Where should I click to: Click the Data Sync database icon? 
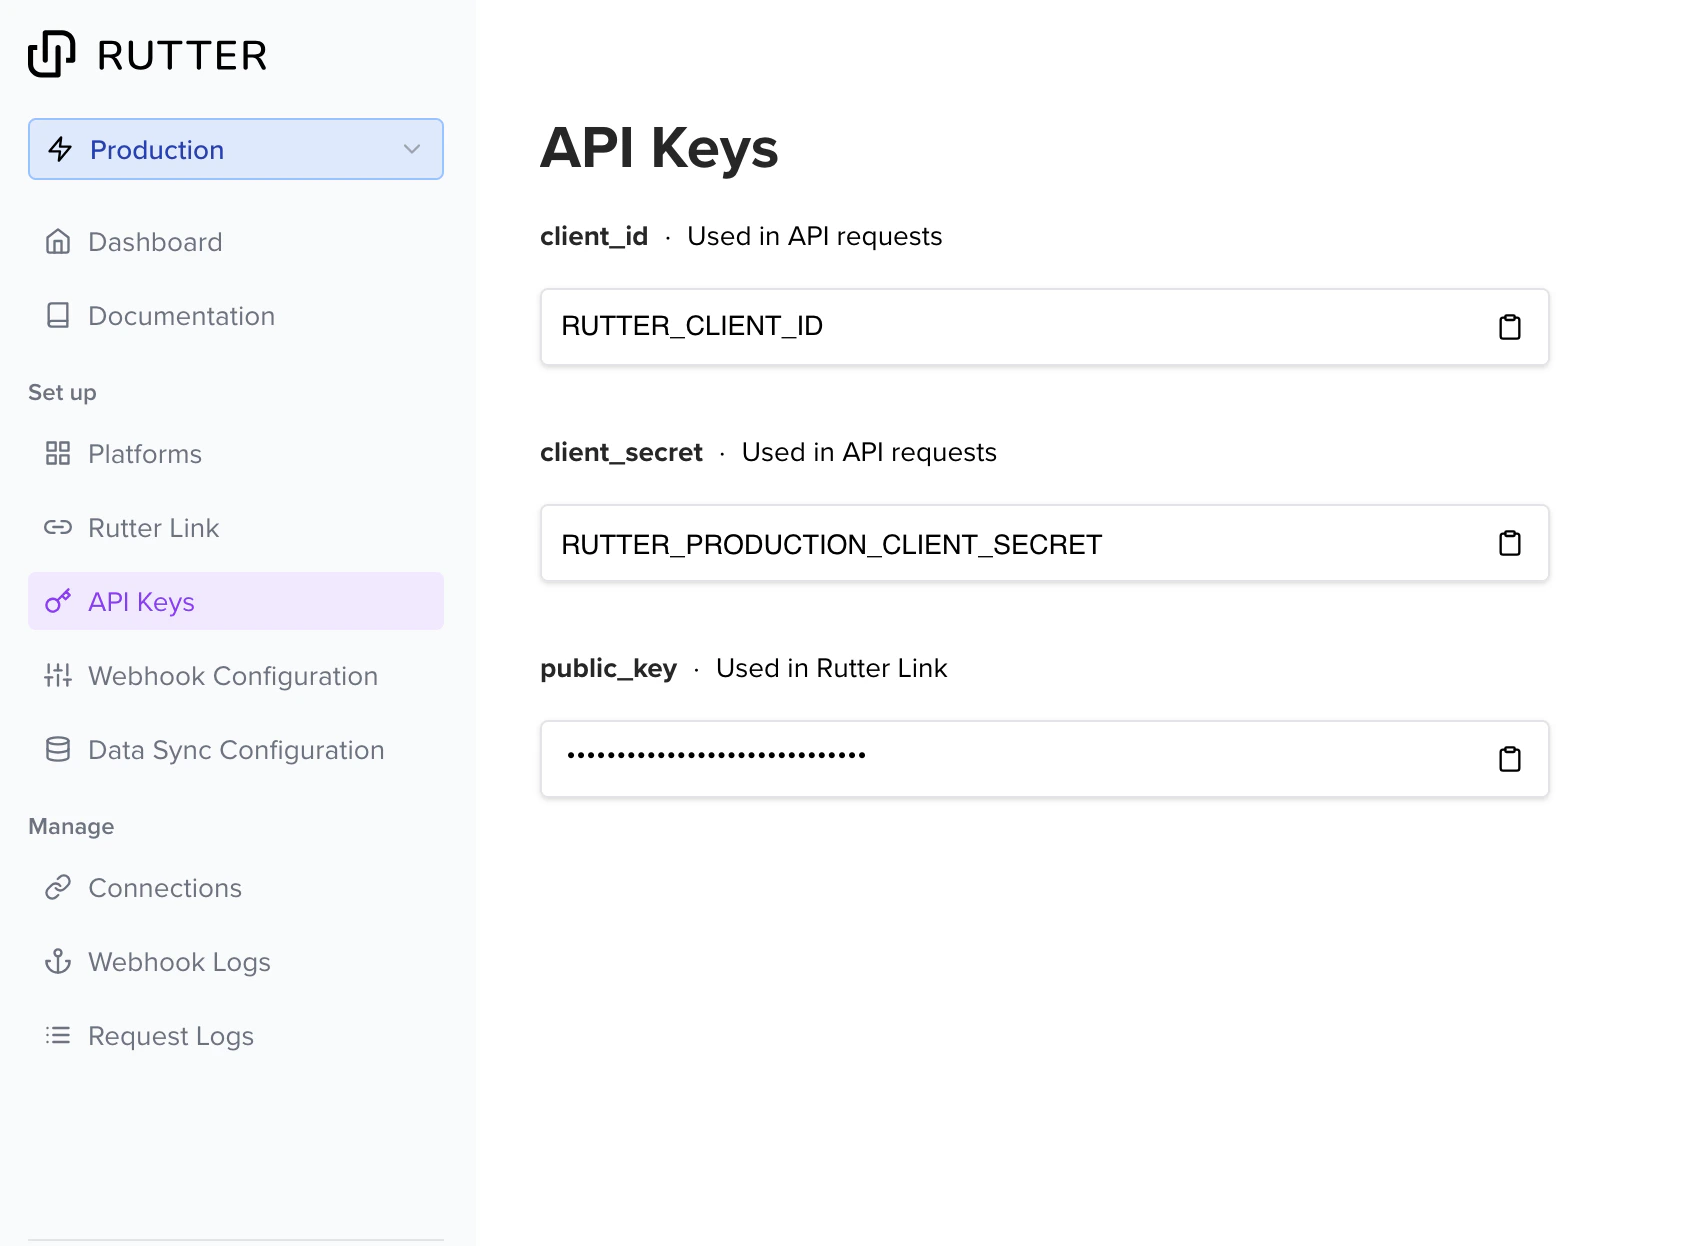tap(58, 750)
